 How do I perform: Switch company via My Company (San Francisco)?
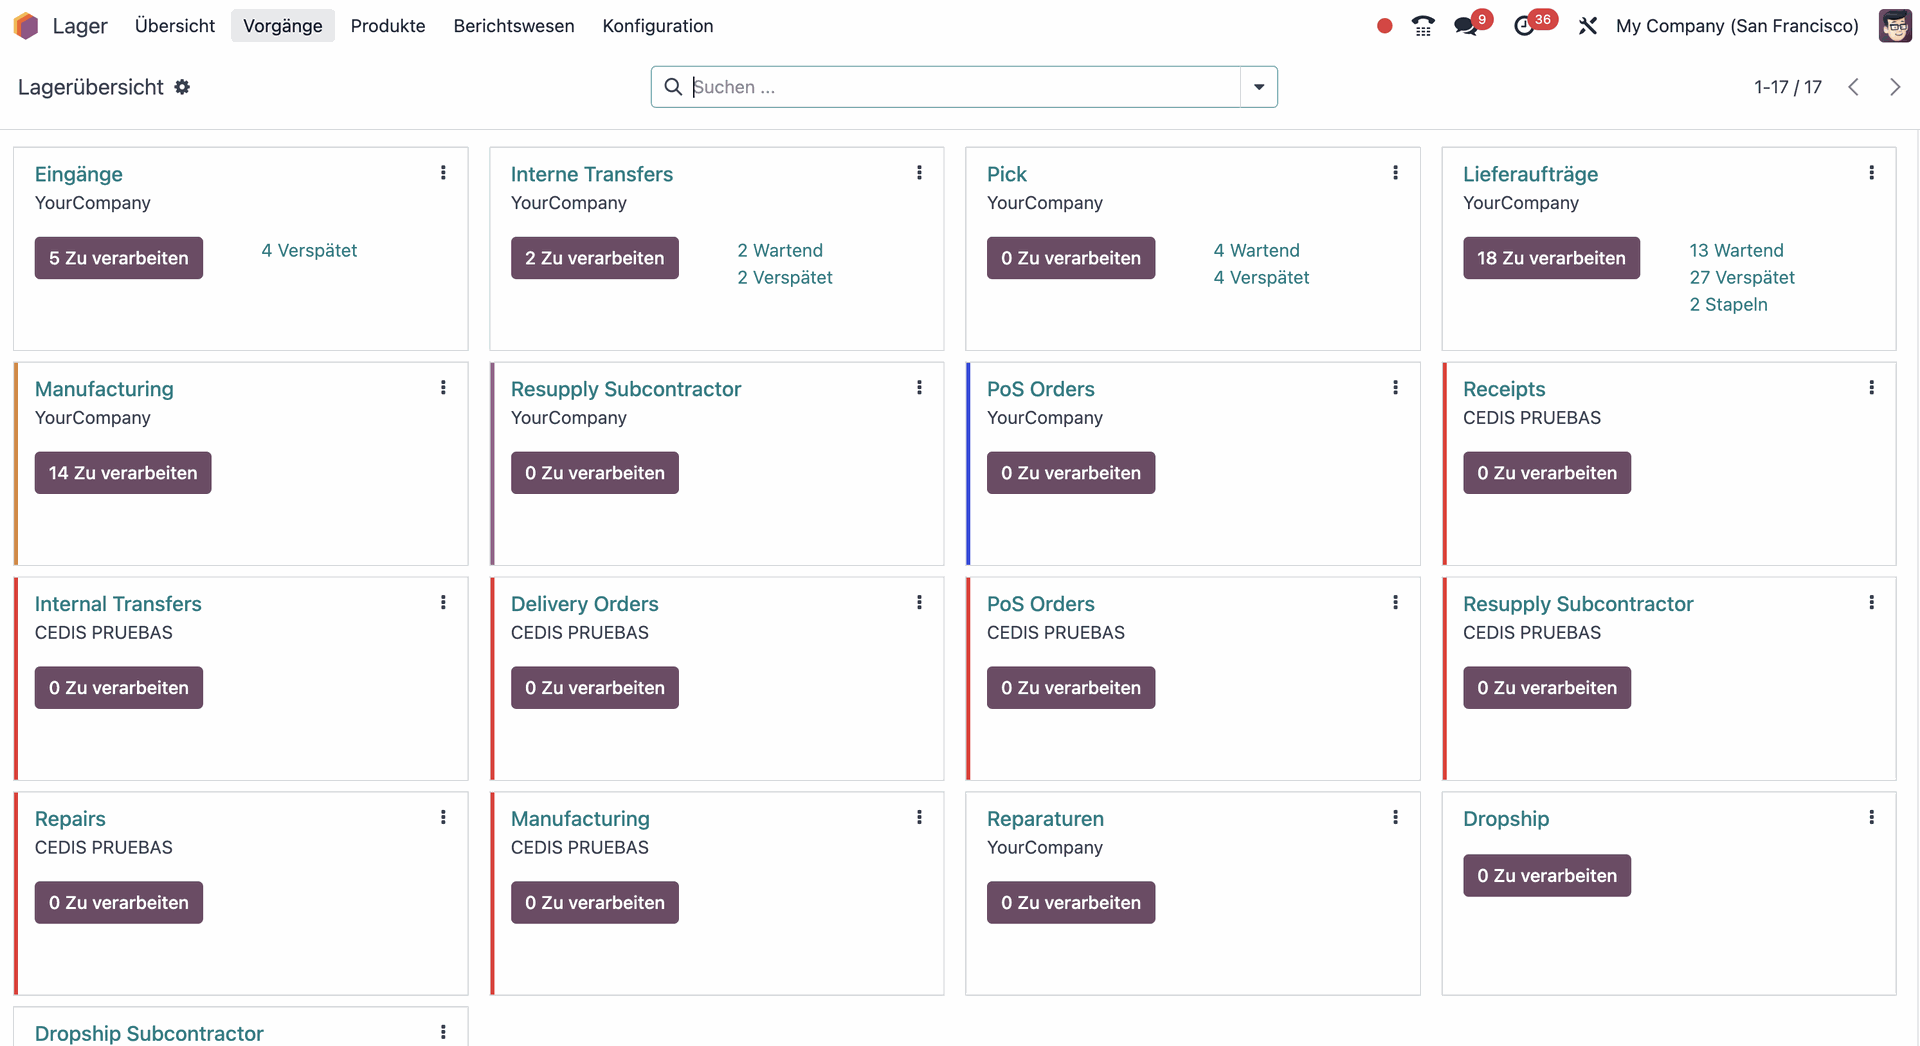[x=1736, y=26]
